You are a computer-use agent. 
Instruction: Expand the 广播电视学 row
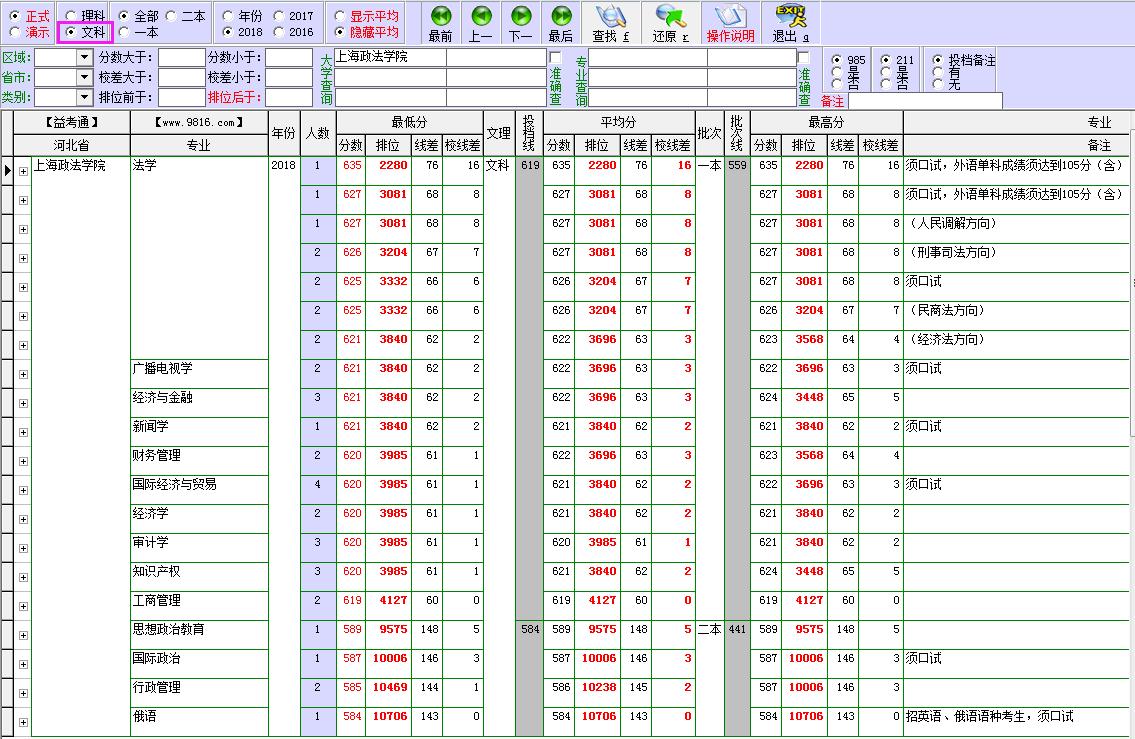23,374
